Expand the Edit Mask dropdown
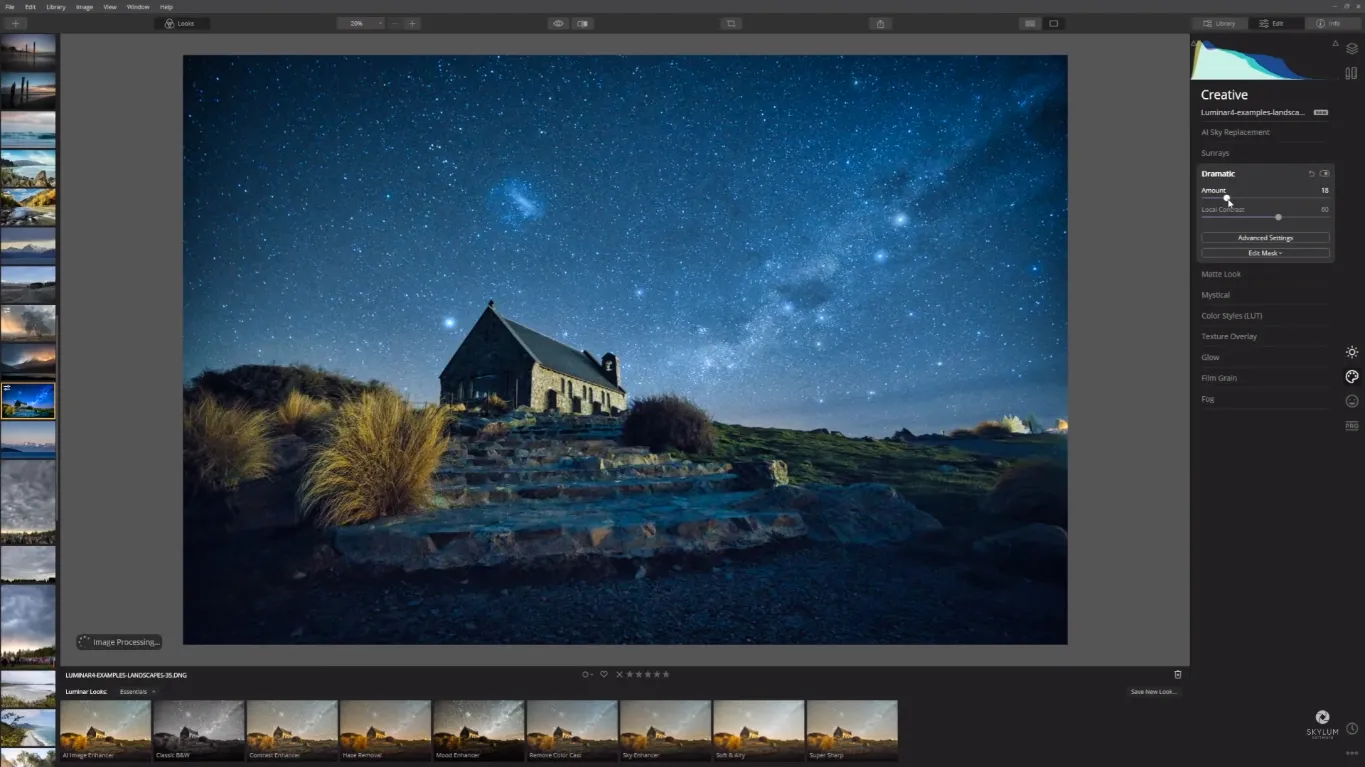The image size is (1365, 767). point(1265,253)
